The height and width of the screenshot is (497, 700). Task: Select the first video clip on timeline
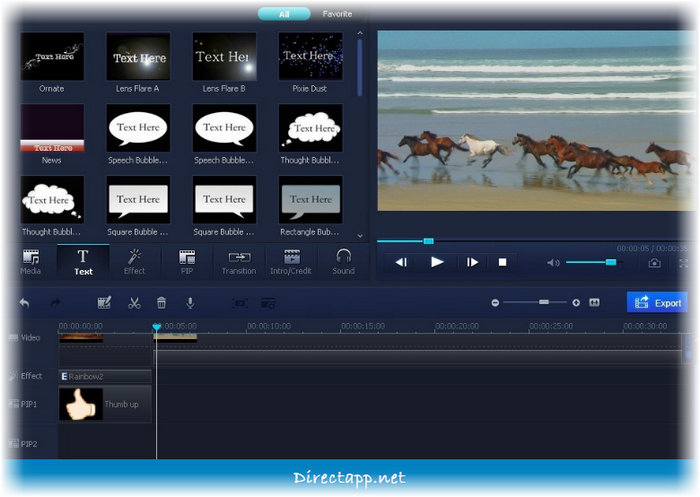[x=81, y=338]
